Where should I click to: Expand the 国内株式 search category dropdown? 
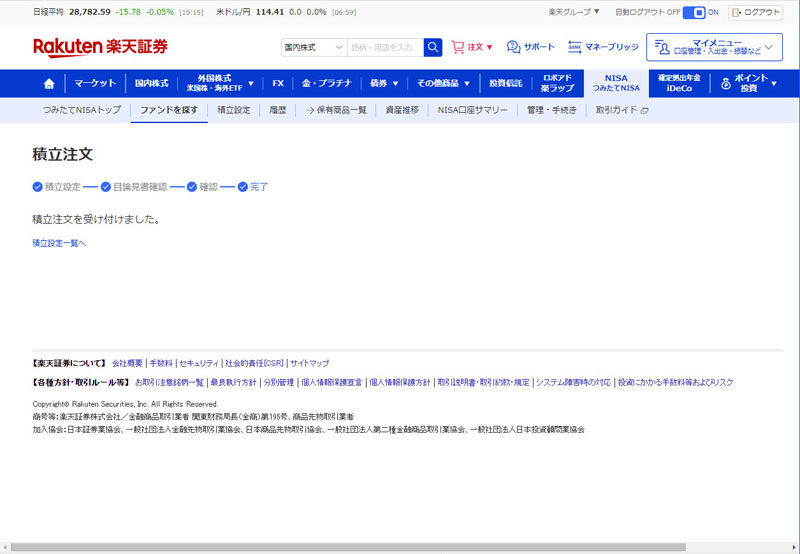coord(313,47)
